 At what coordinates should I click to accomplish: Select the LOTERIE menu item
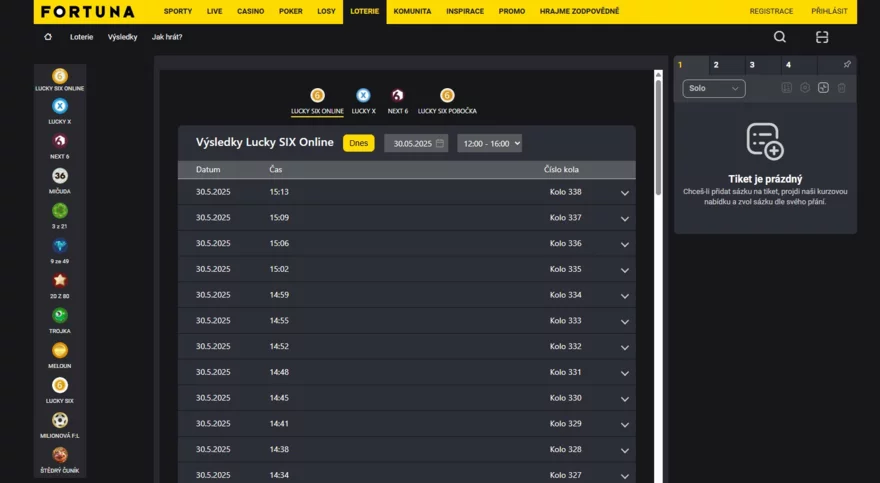(x=365, y=11)
